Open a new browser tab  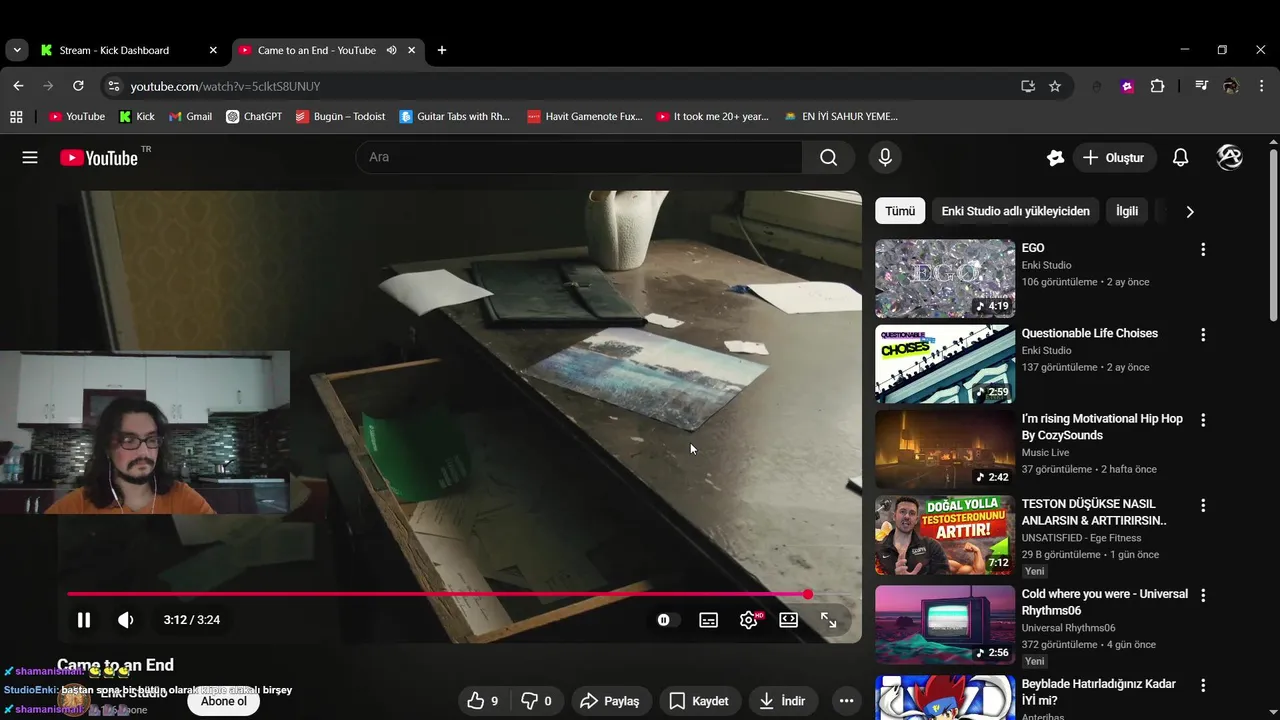point(442,50)
